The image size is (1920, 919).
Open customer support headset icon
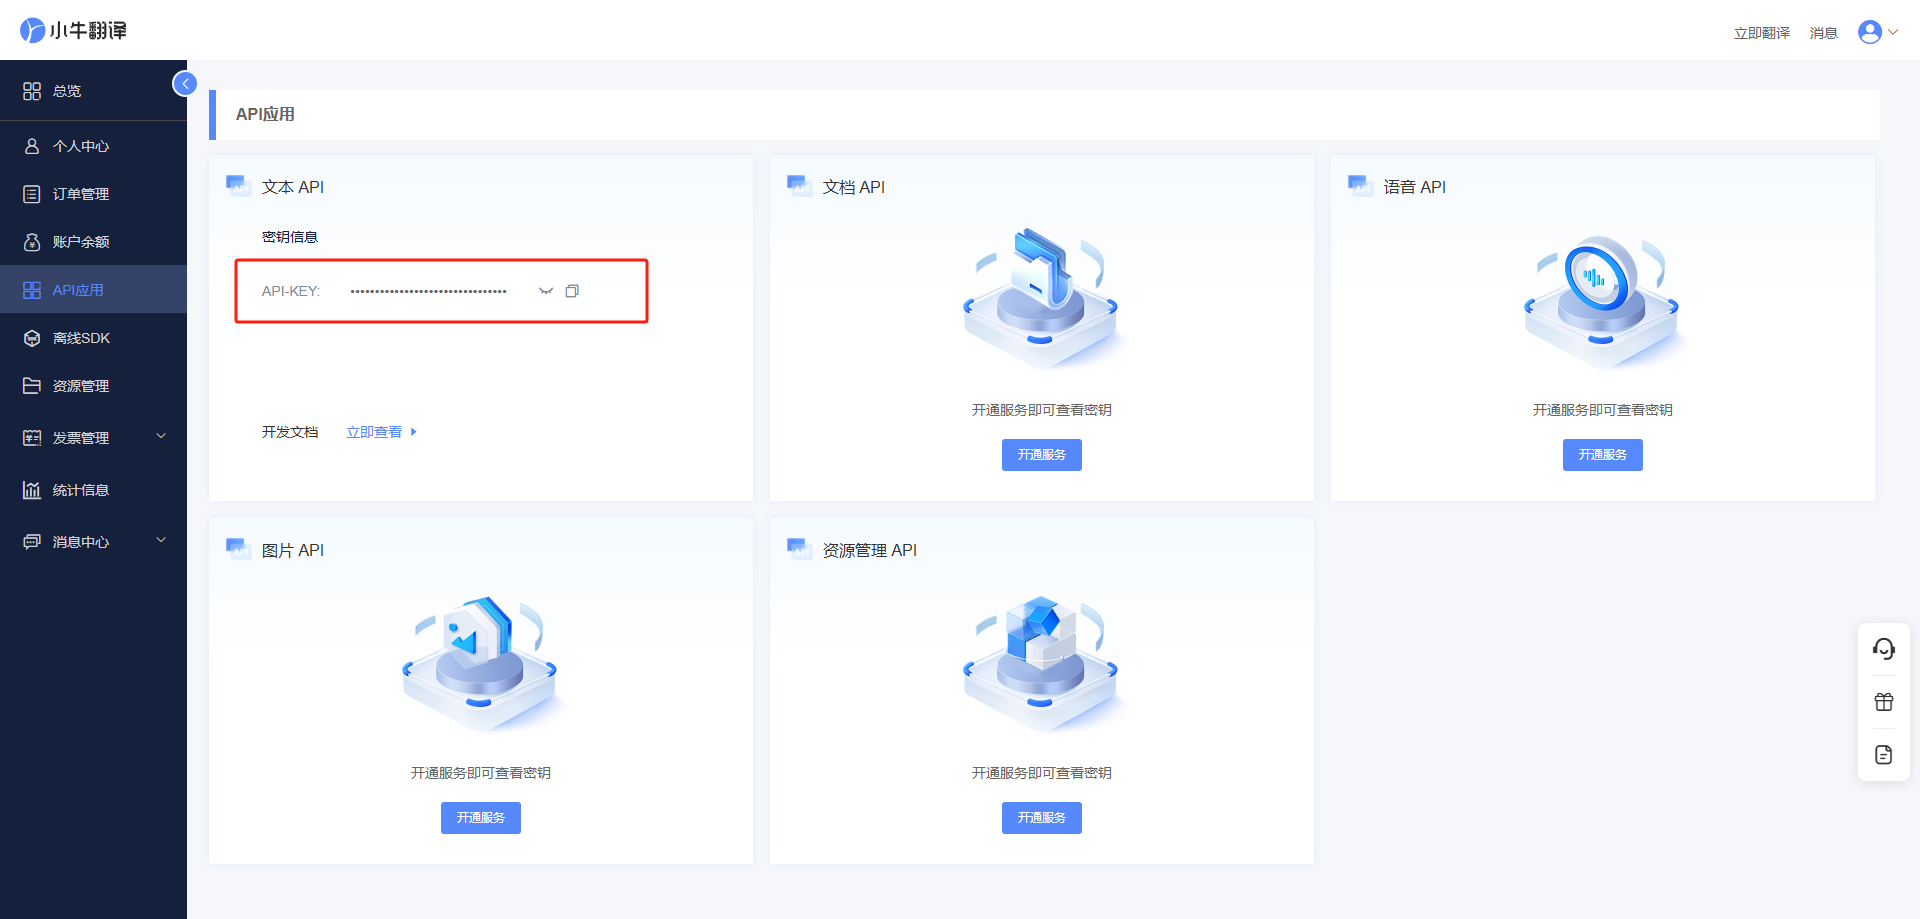(1884, 649)
